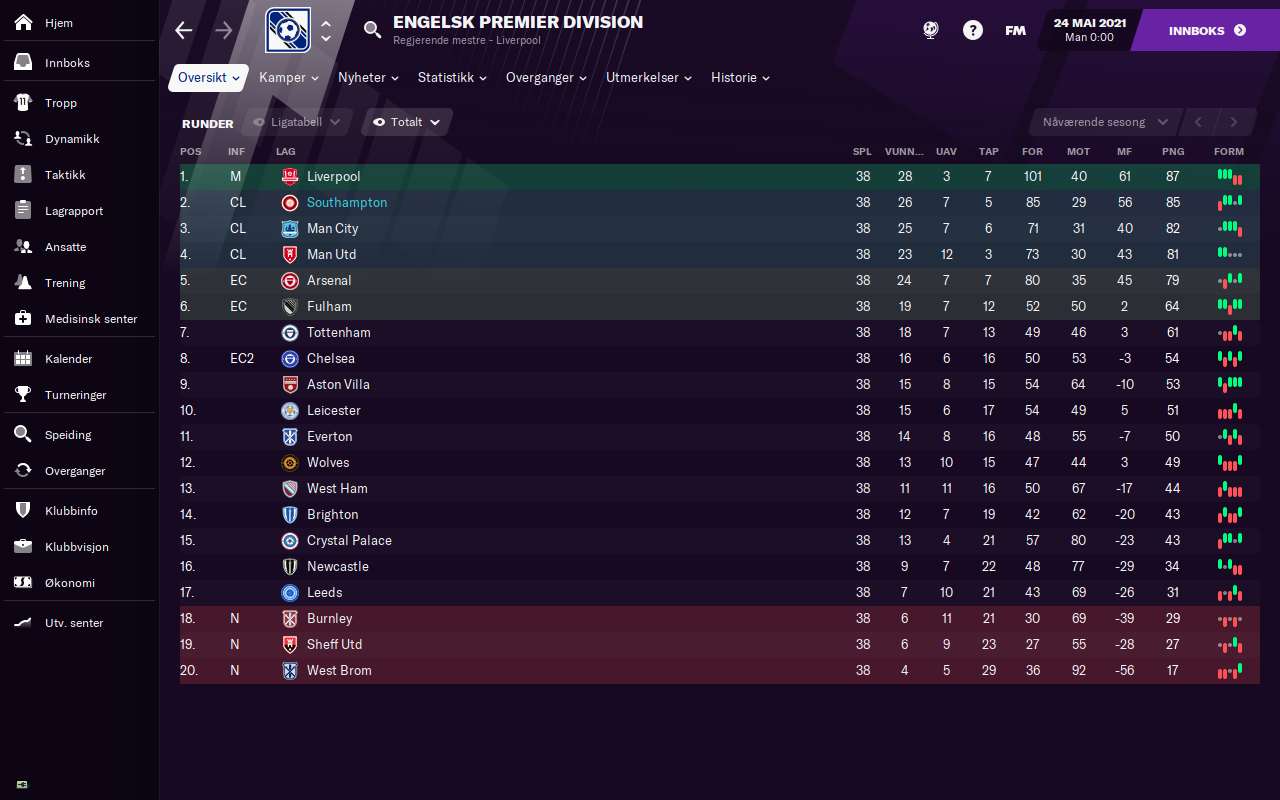This screenshot has width=1280, height=800.
Task: Click the help question mark icon
Action: pos(972,30)
